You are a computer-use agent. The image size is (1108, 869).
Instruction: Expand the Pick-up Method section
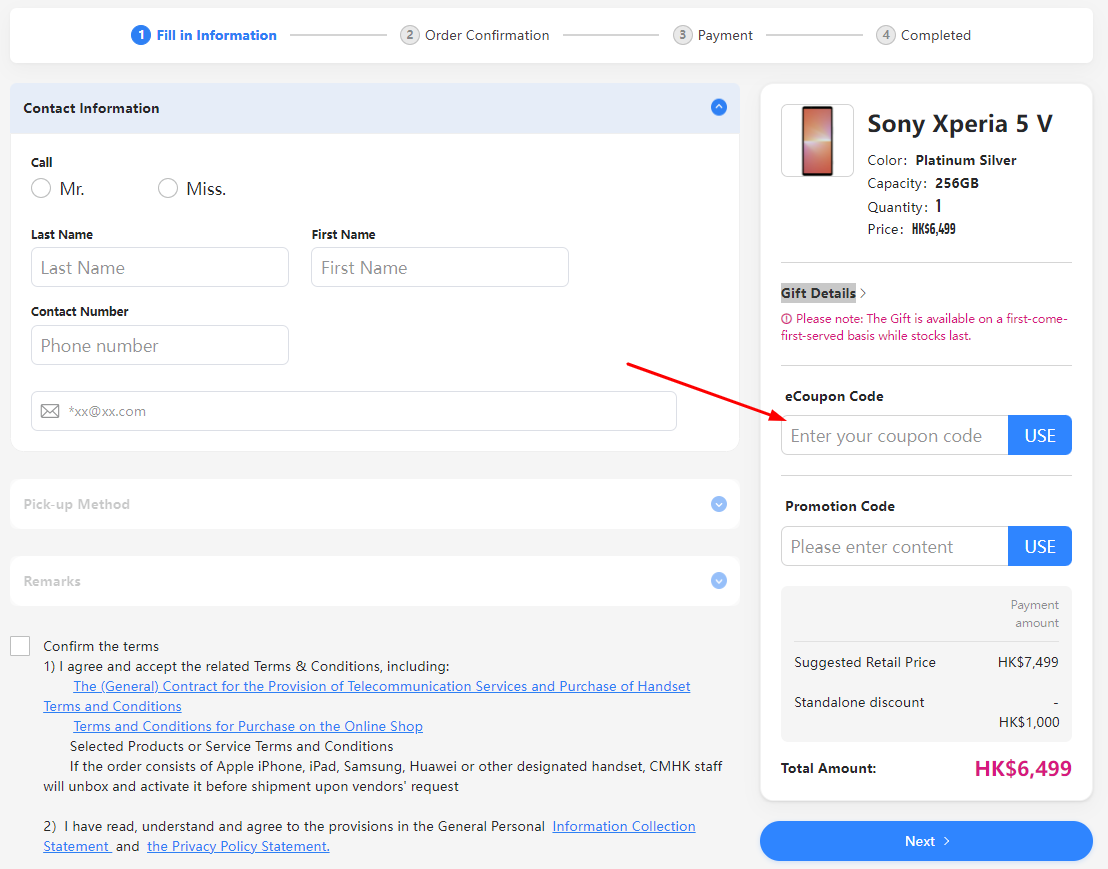coord(719,504)
